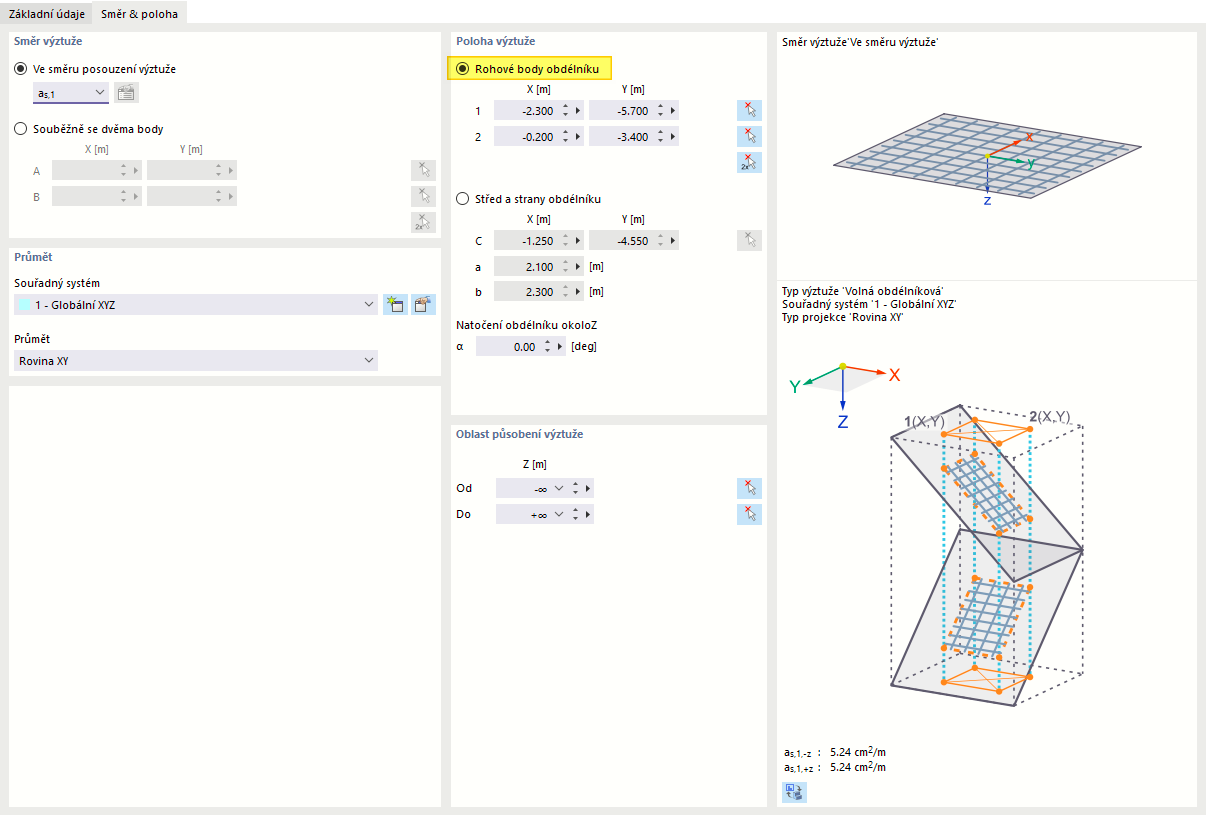Expand arrow menu next to point 1 Y field
Screen dimensions: 1206x815
click(x=673, y=111)
